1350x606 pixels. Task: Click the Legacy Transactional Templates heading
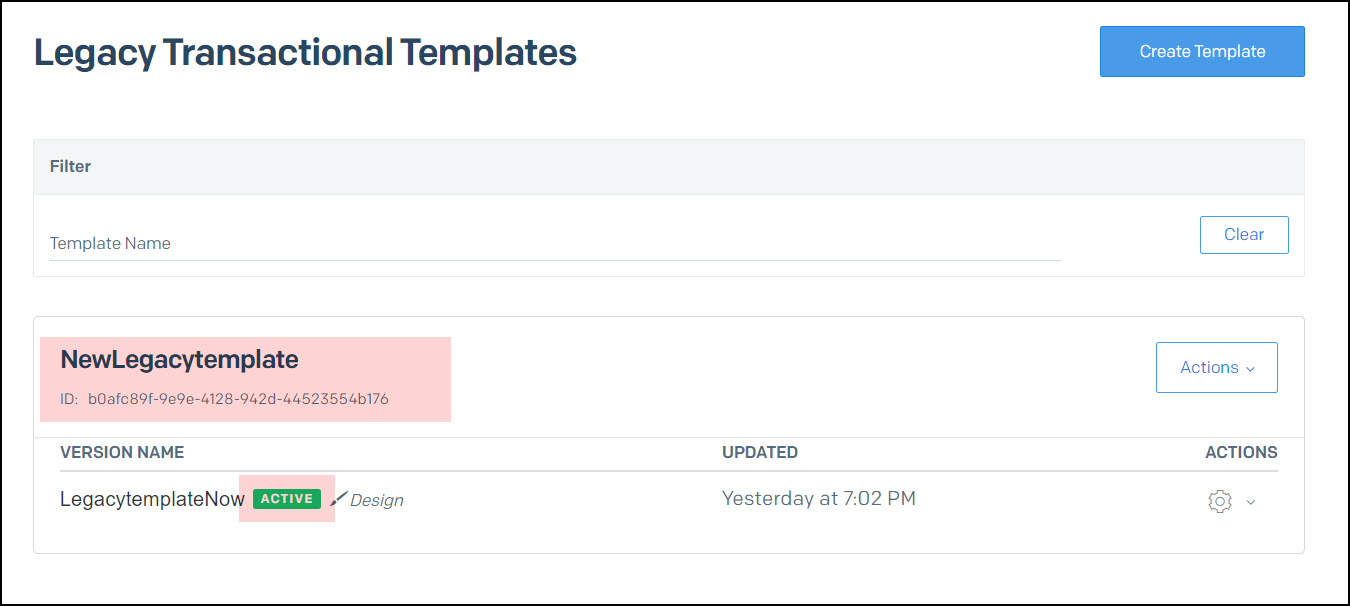click(305, 52)
